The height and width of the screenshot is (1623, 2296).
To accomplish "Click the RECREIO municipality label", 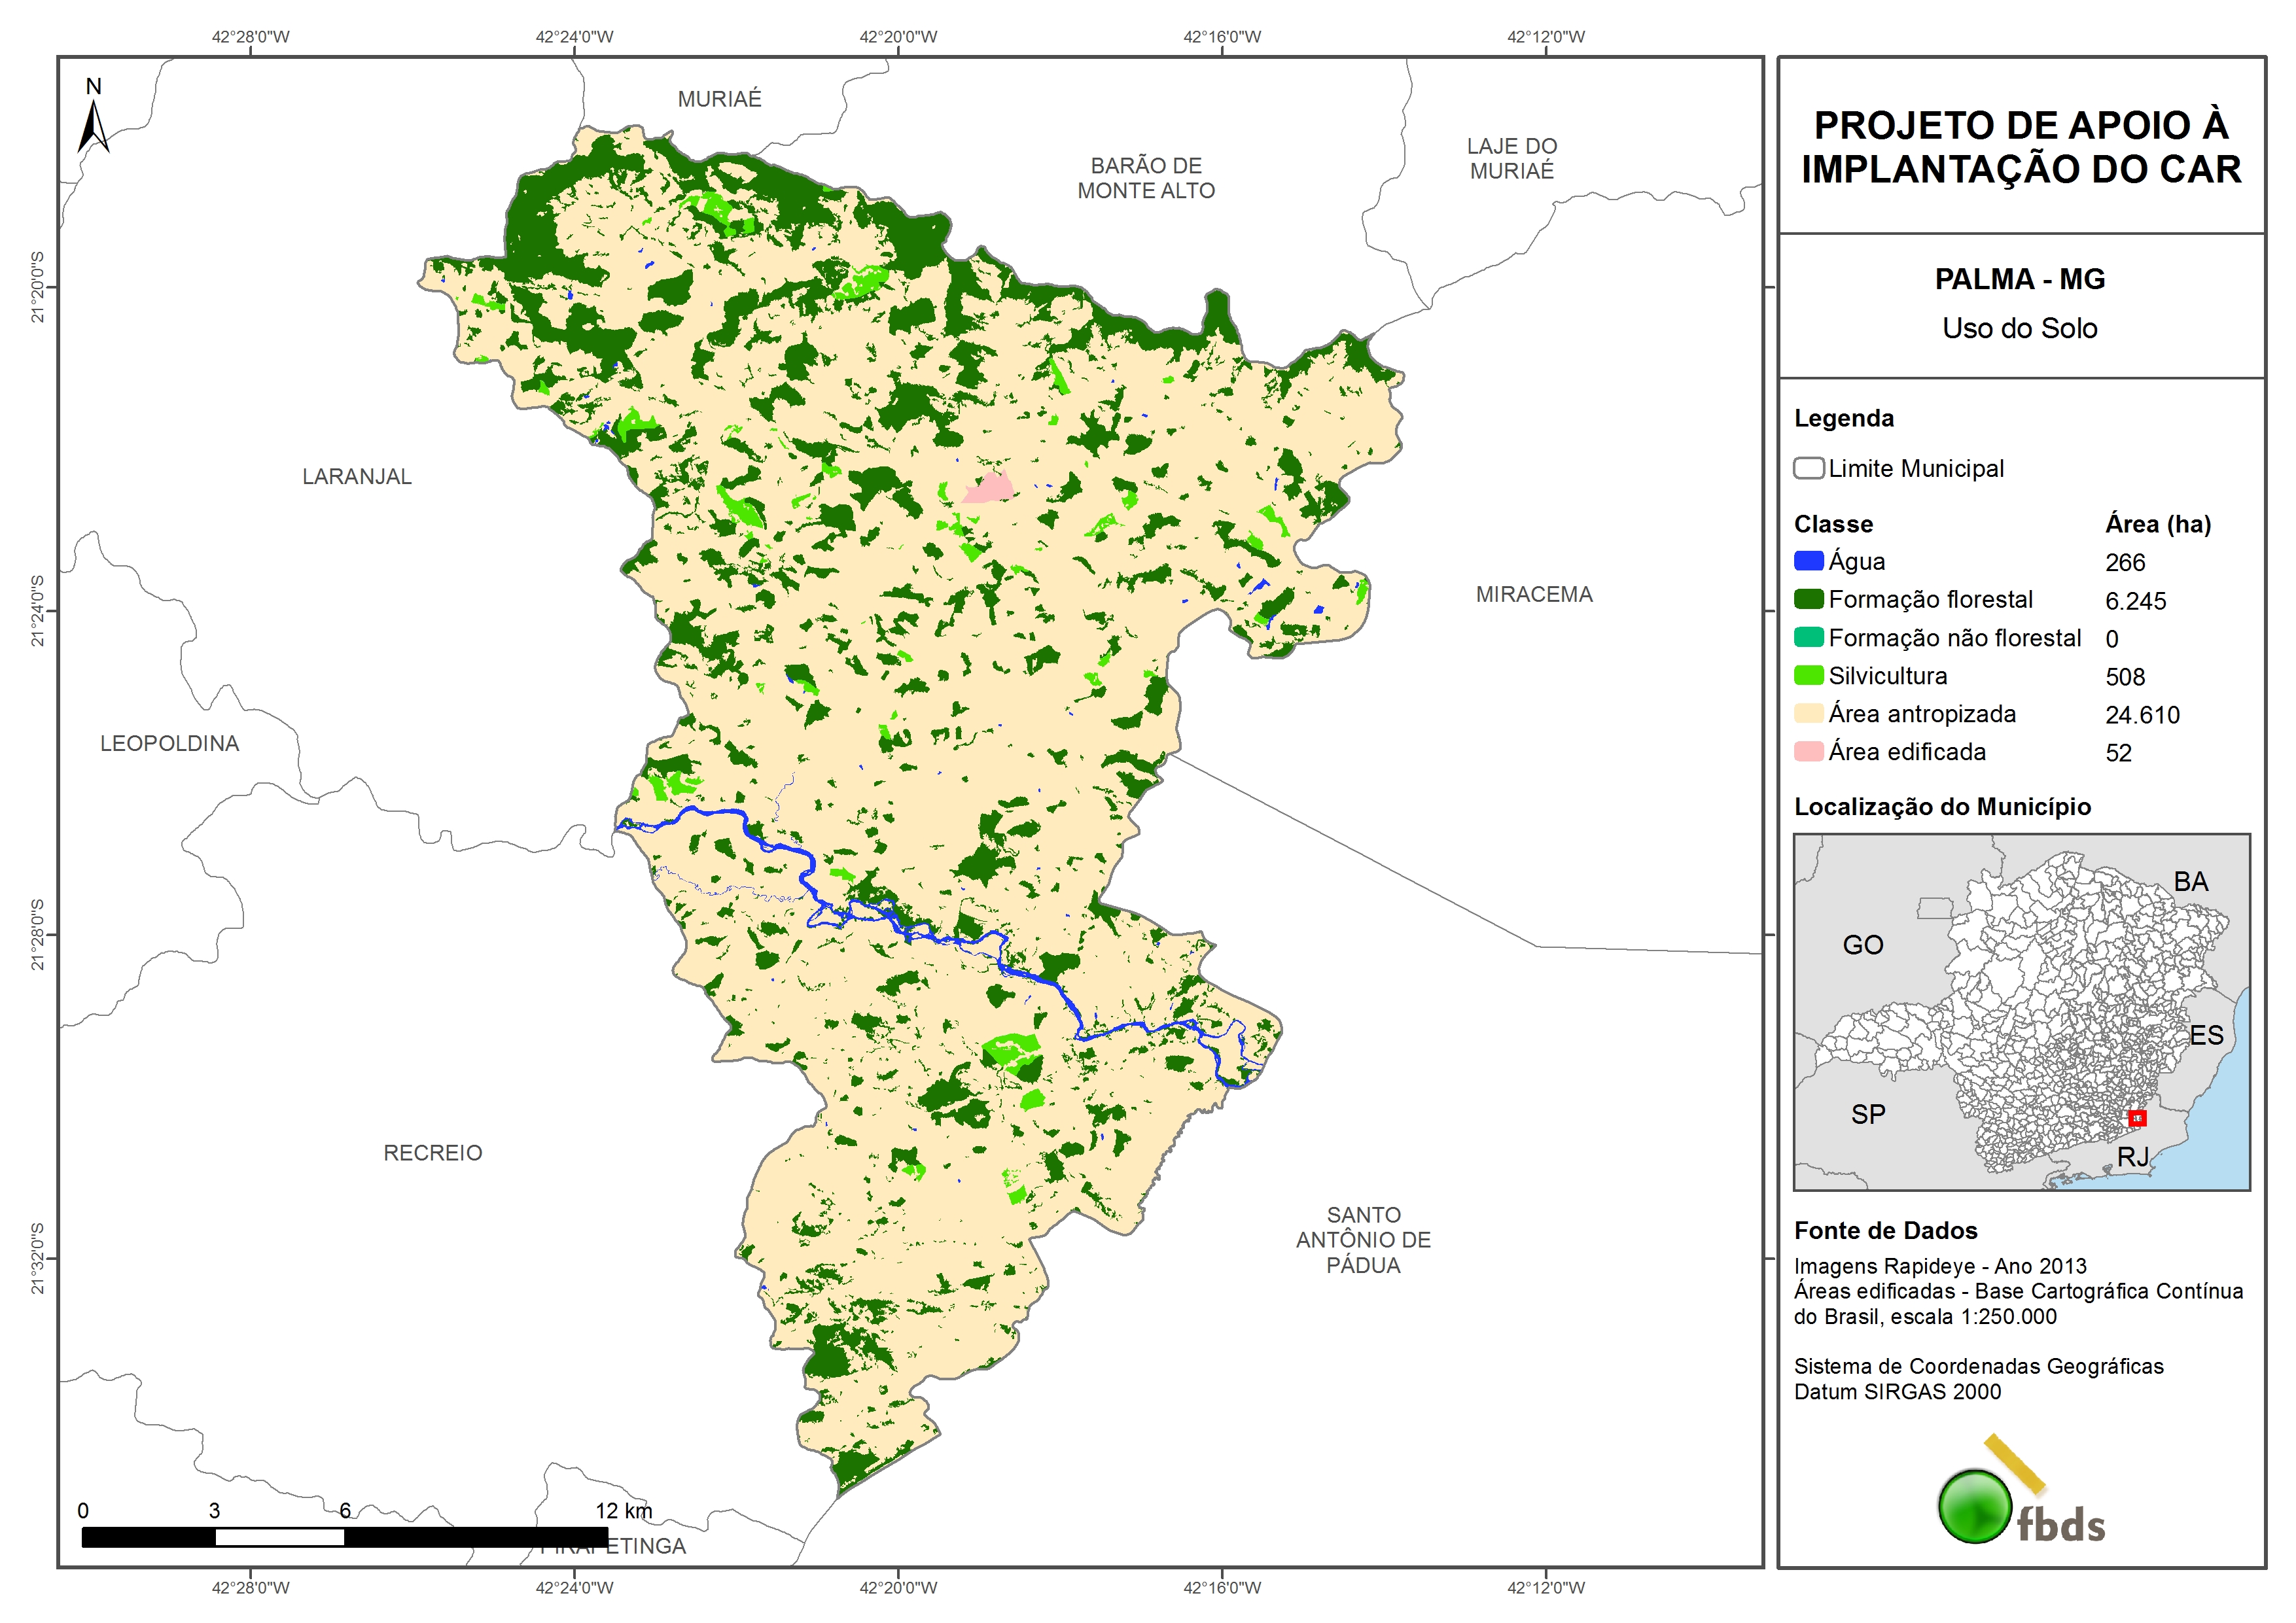I will pos(432,1153).
